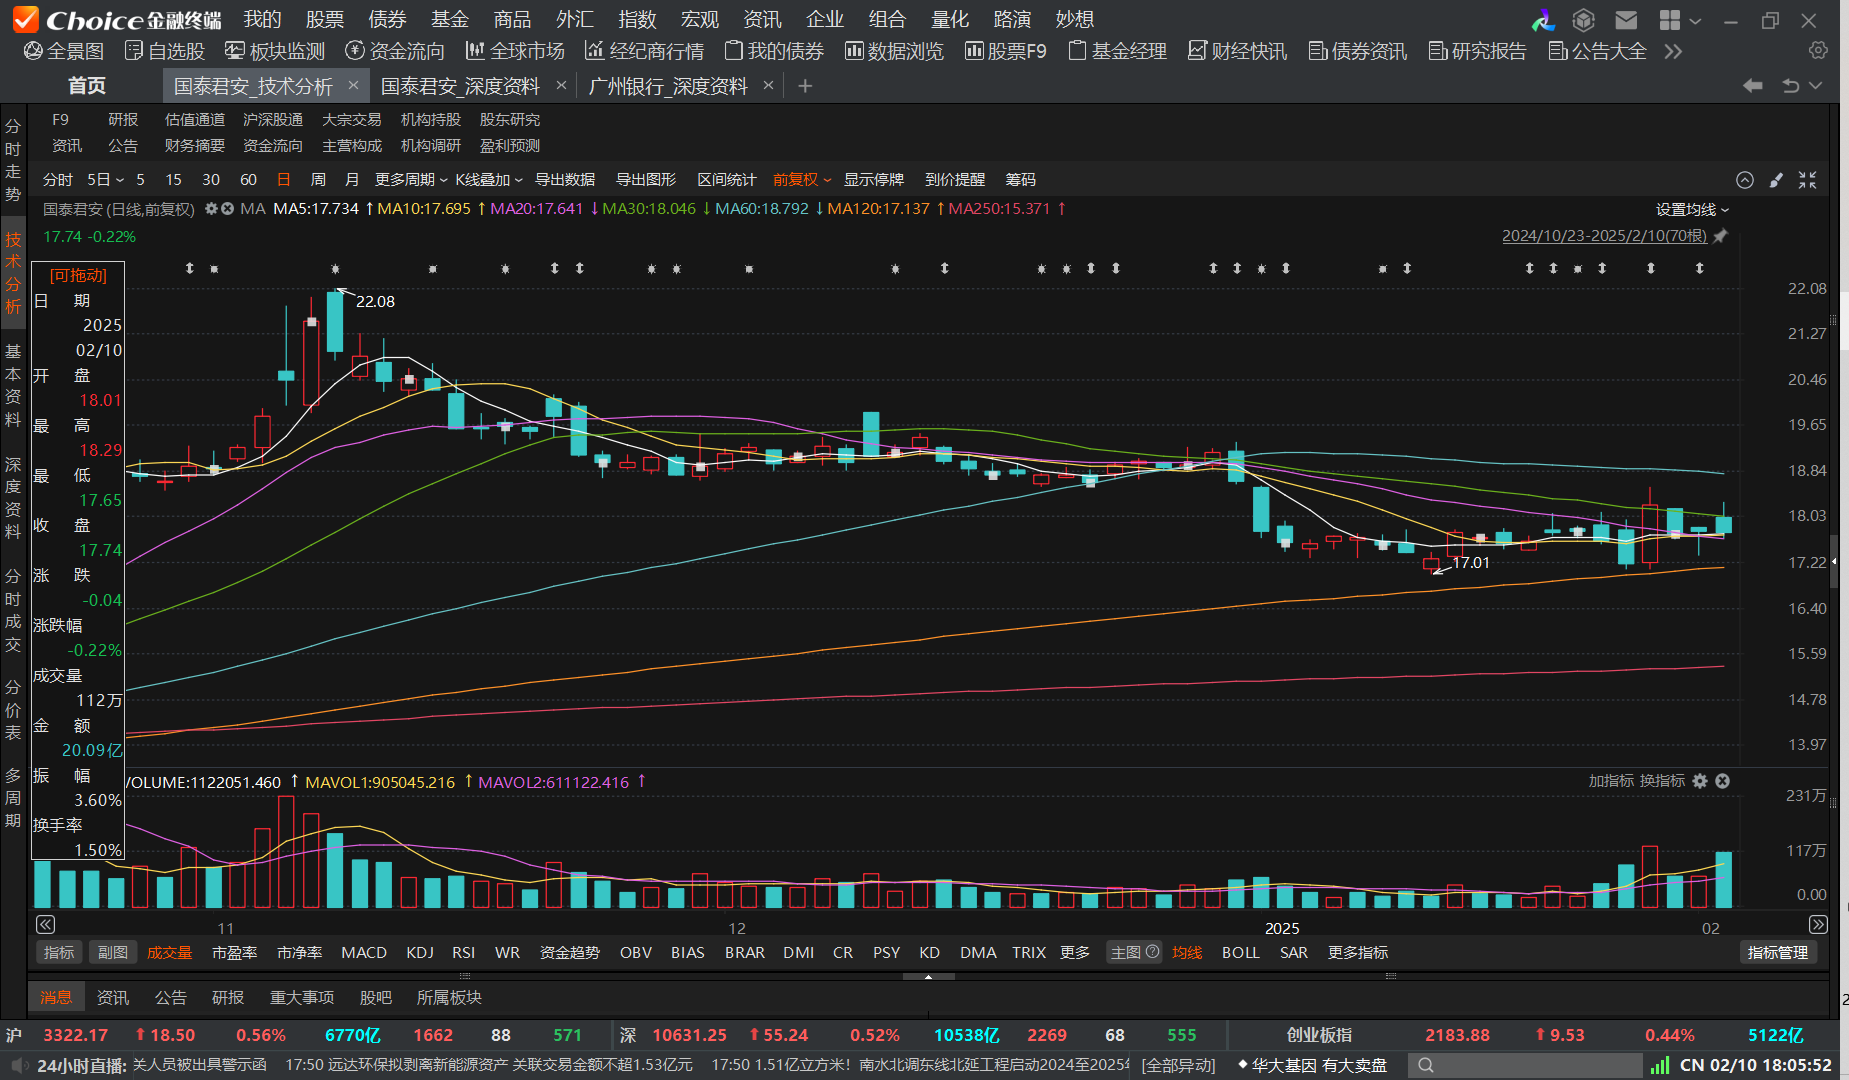Click the search box in status bar
1849x1080 pixels.
[1525, 1065]
